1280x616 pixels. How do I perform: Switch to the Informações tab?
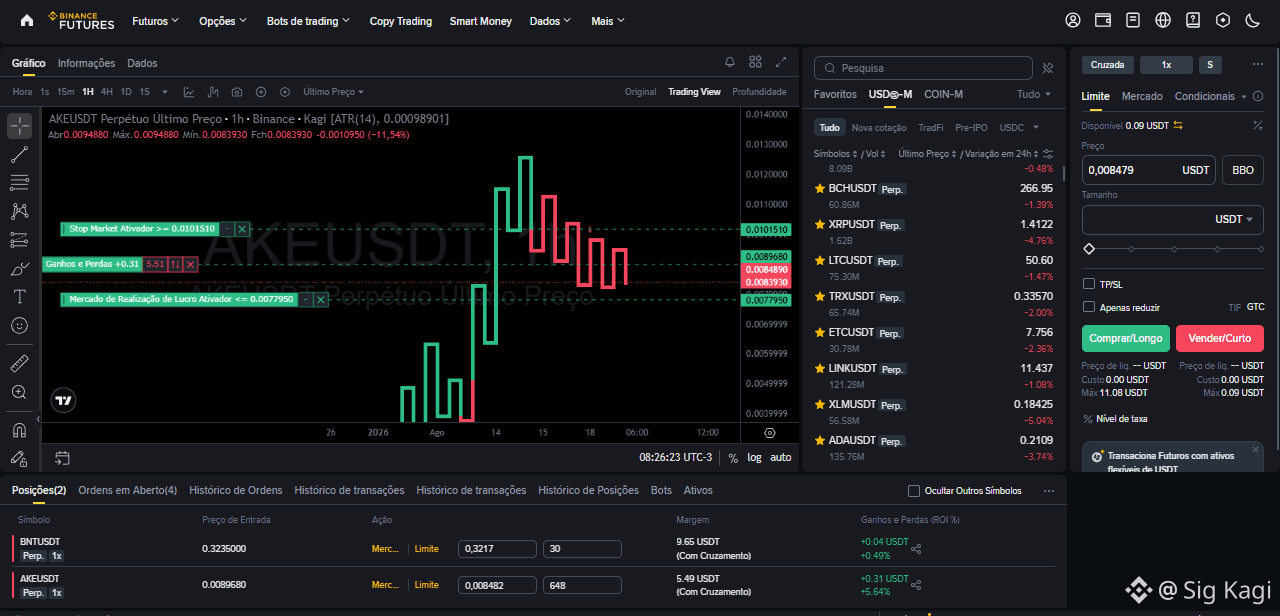coord(86,63)
